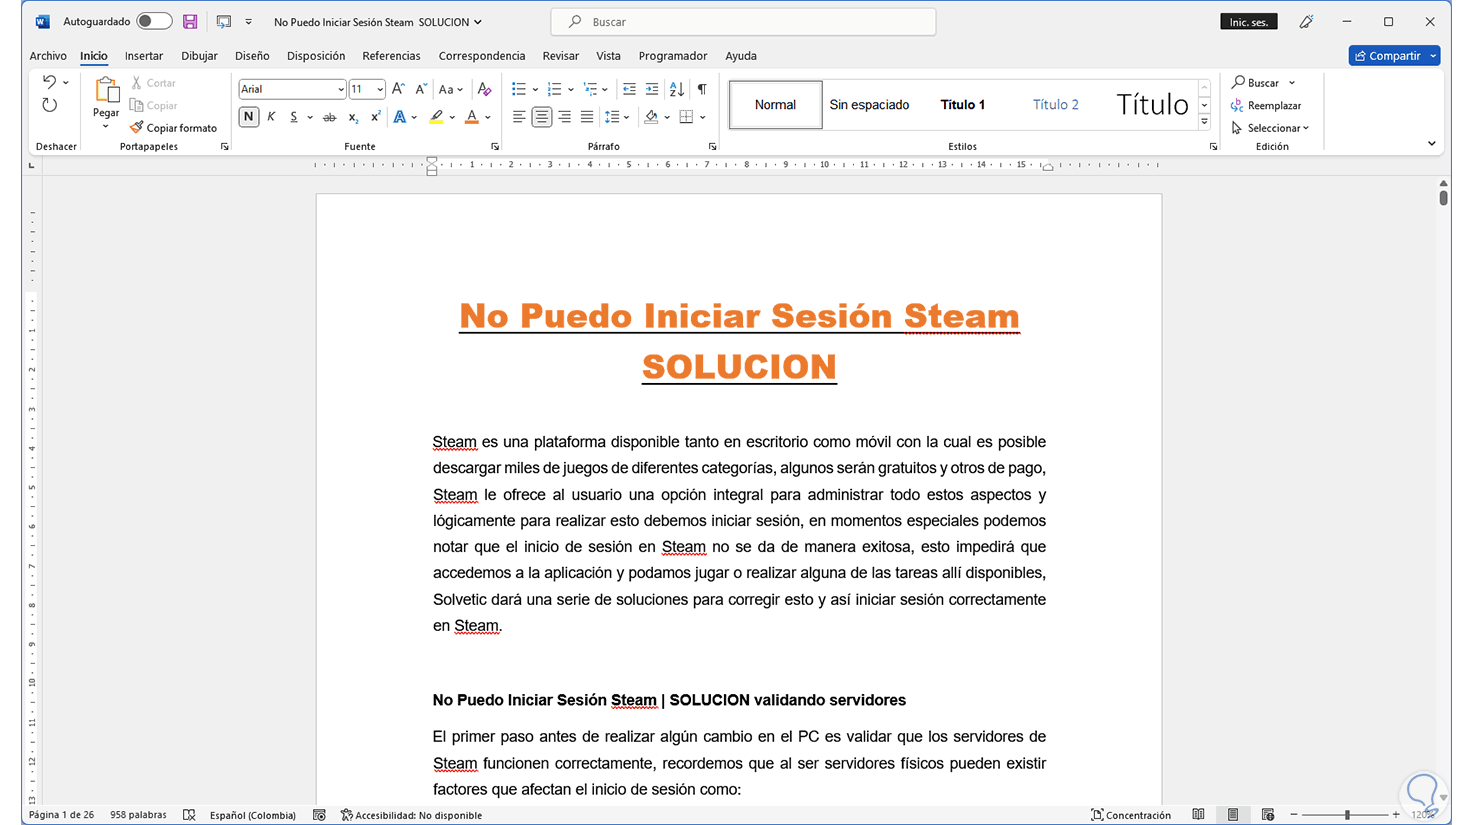Justify the paragraph text
The width and height of the screenshot is (1473, 825).
[x=587, y=117]
